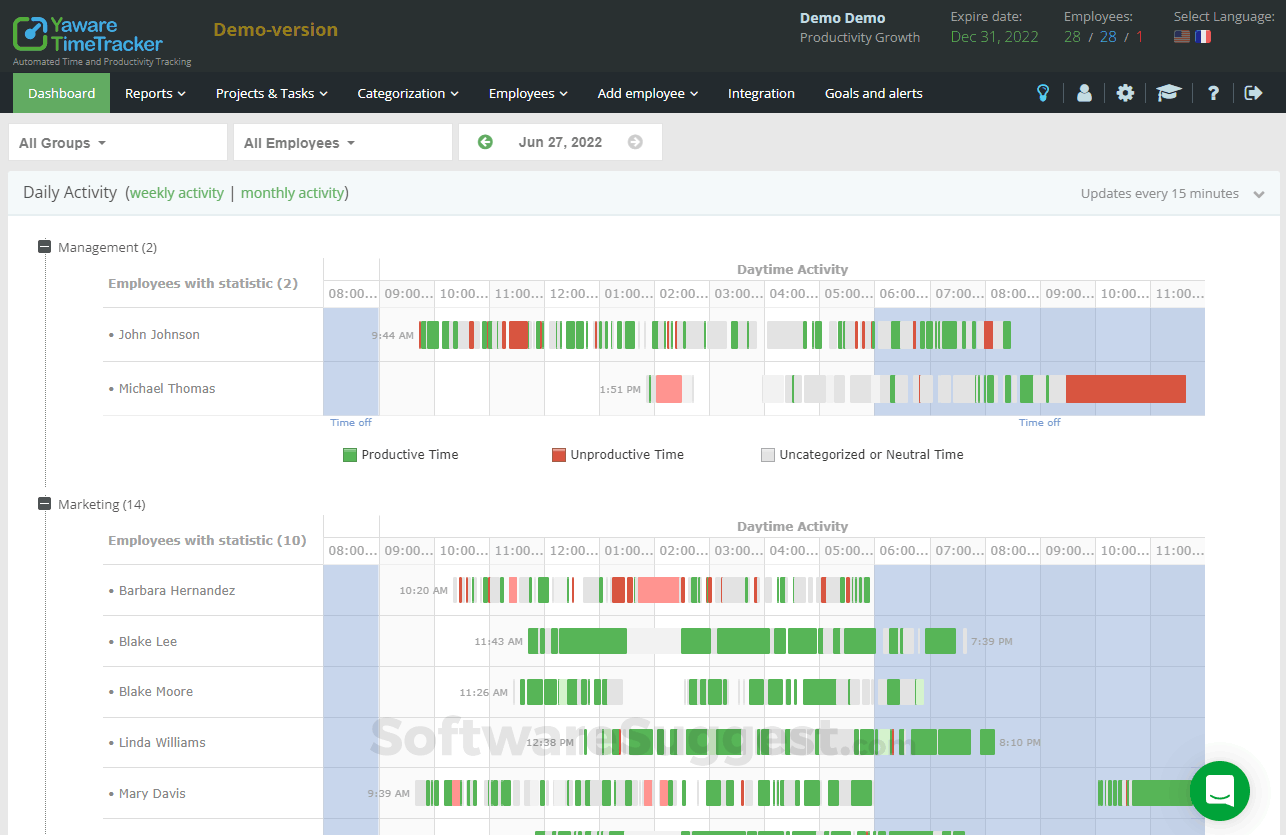
Task: Expand the Updates every 15 minutes chevron
Action: coord(1259,194)
